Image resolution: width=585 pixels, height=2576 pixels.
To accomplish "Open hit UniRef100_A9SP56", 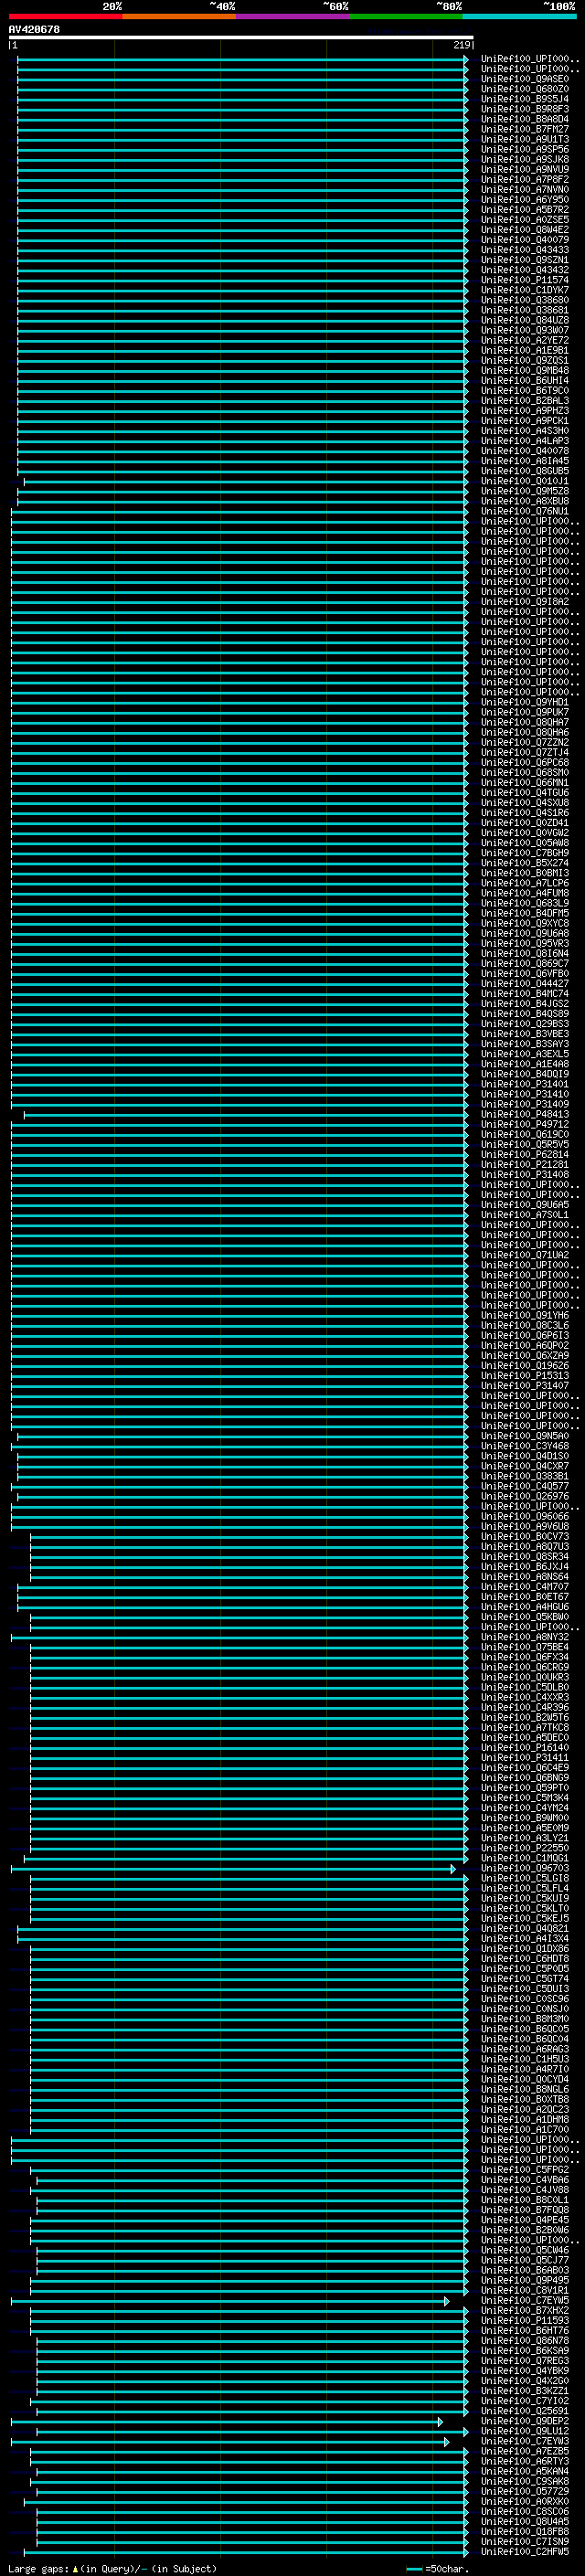I will coord(524,149).
